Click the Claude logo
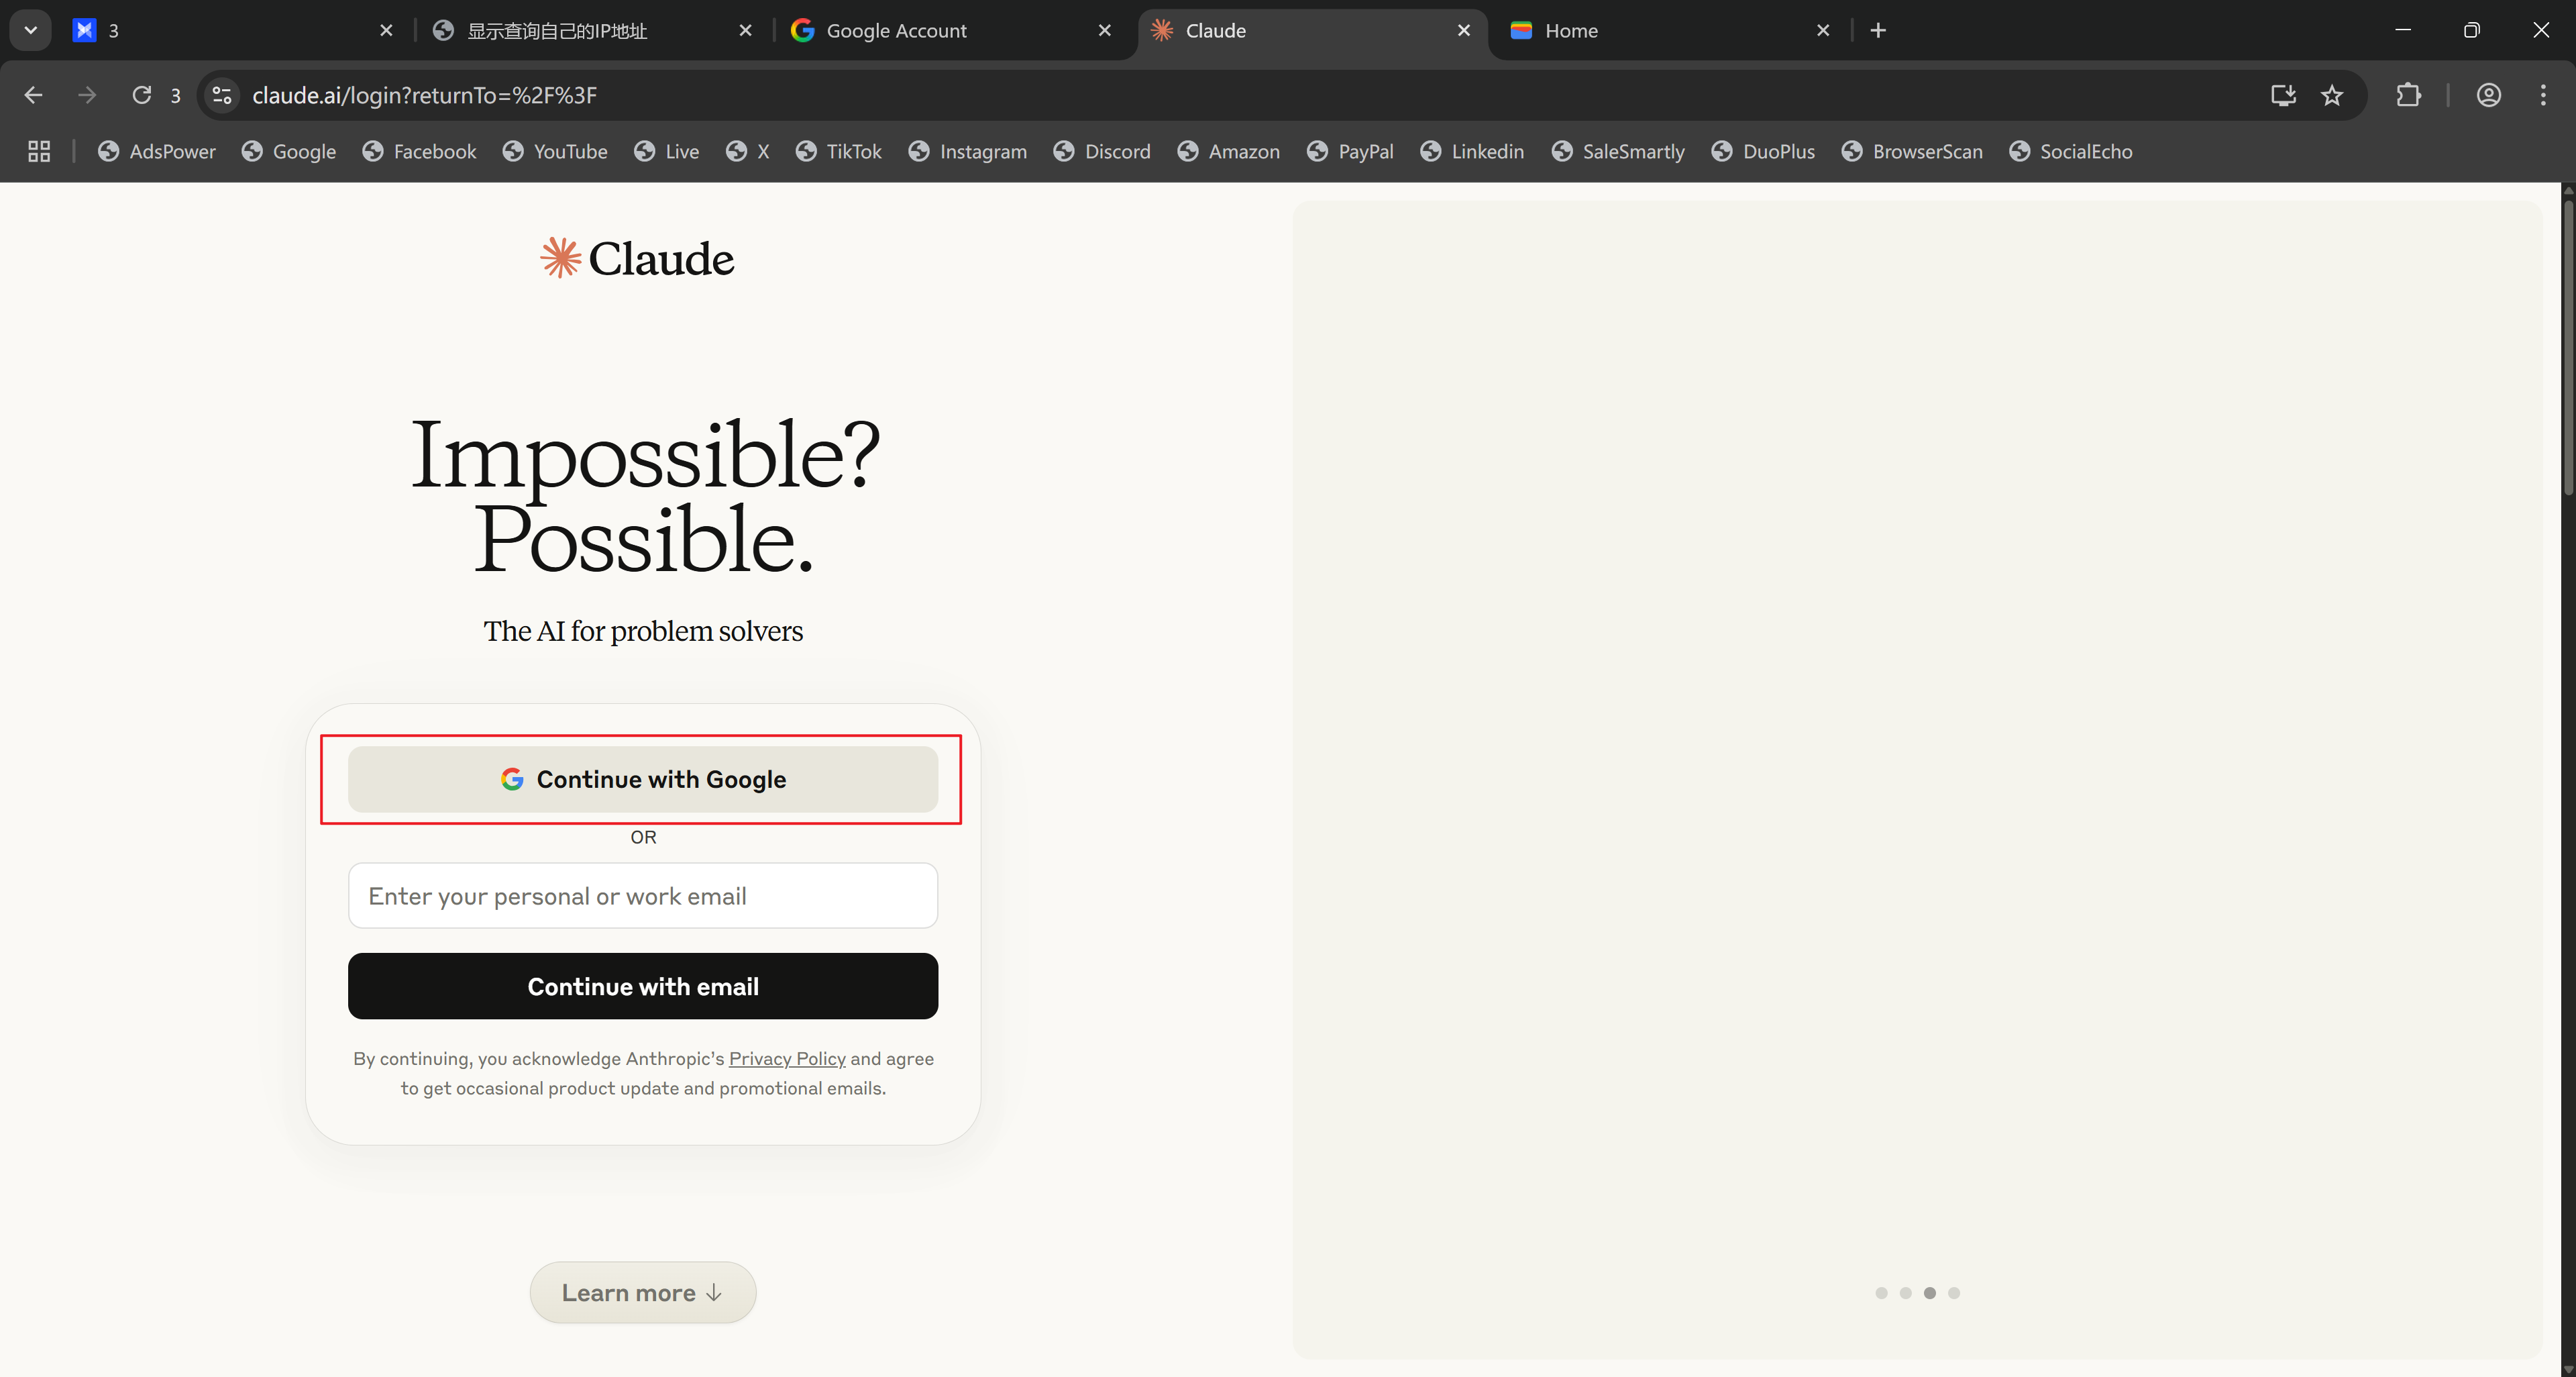The image size is (2576, 1377). [637, 258]
